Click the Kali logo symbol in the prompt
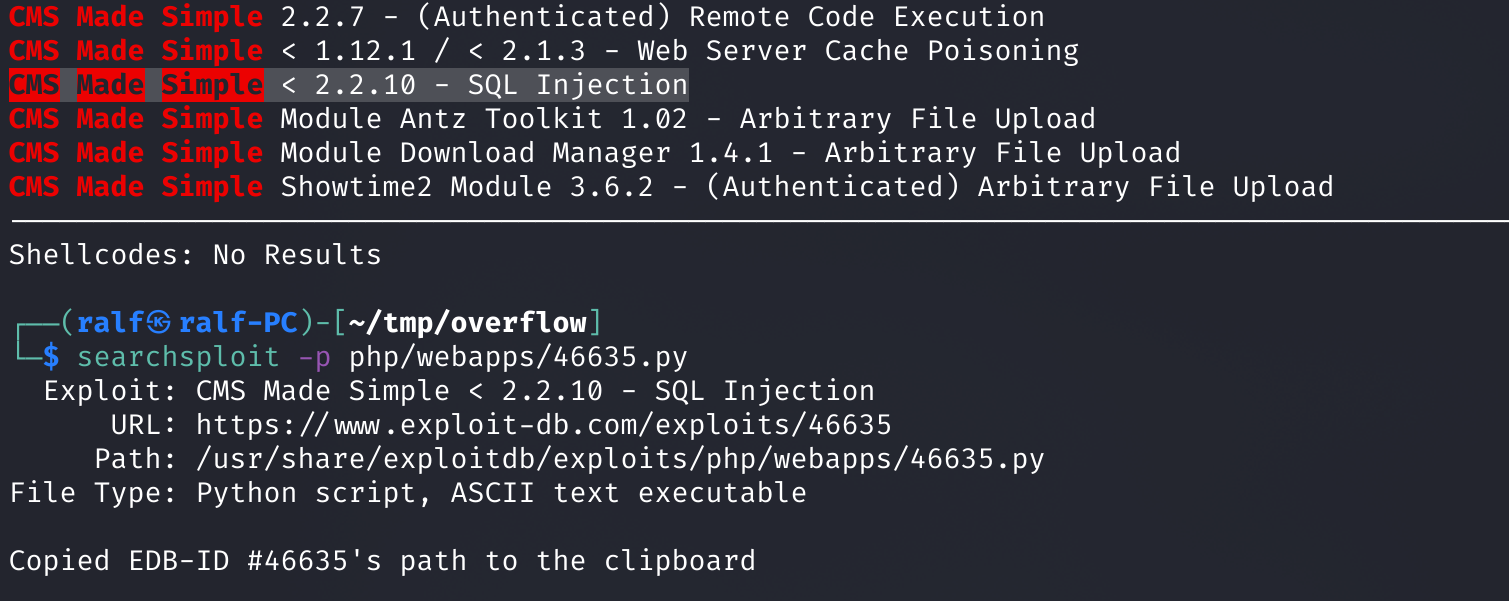The height and width of the screenshot is (601, 1509). point(160,323)
